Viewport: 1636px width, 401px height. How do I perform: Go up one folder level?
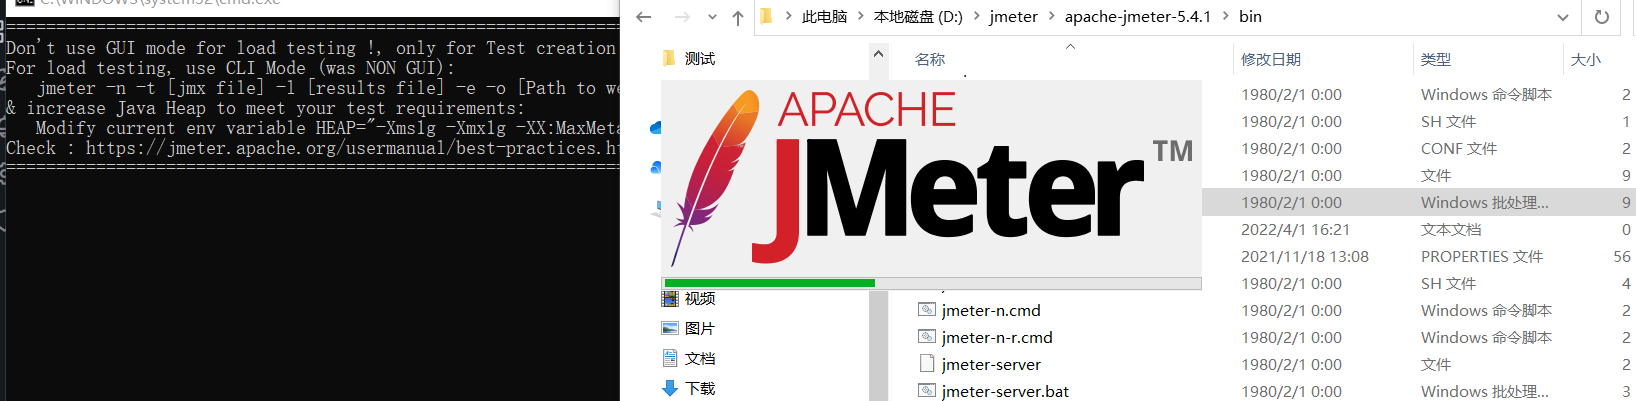[738, 17]
